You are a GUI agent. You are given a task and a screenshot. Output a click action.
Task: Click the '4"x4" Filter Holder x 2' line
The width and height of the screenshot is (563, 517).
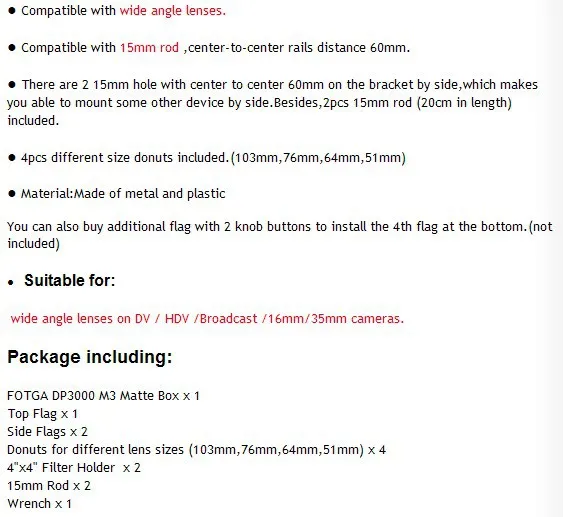pyautogui.click(x=74, y=468)
